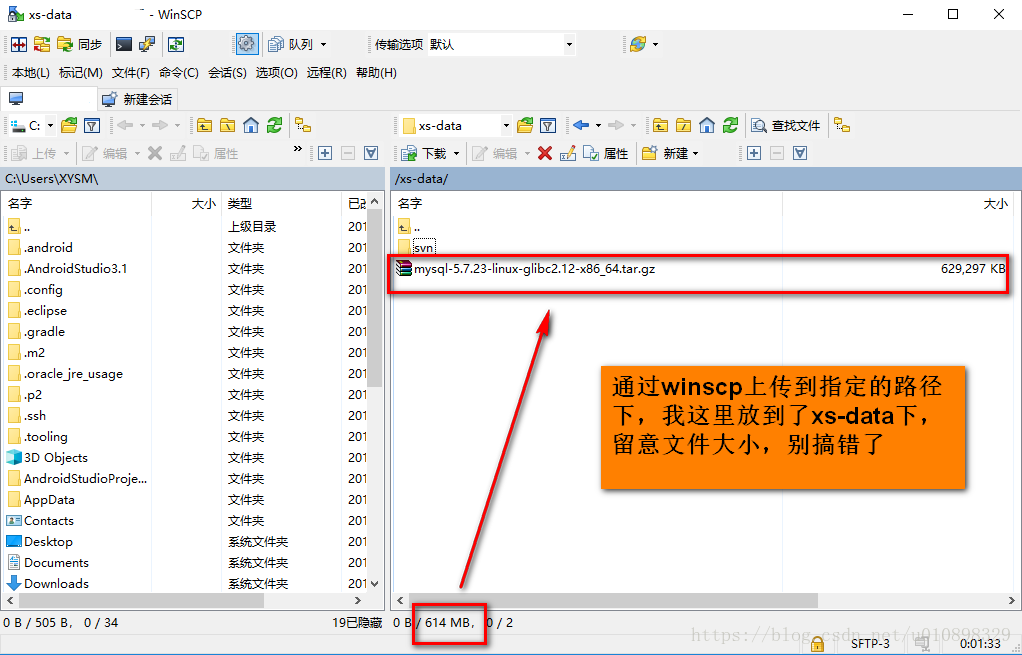Image resolution: width=1022 pixels, height=655 pixels.
Task: Toggle the 队列 queue button
Action: pyautogui.click(x=291, y=44)
